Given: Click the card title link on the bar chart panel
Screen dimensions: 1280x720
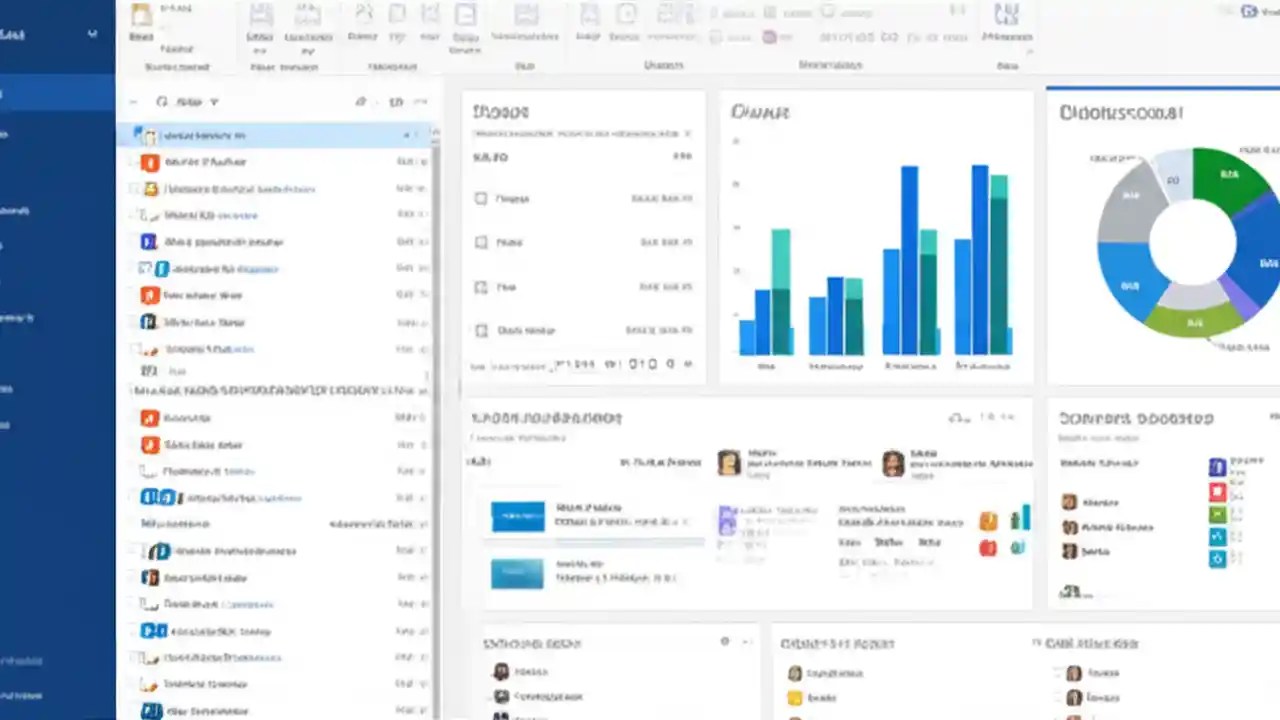Looking at the screenshot, I should [761, 112].
